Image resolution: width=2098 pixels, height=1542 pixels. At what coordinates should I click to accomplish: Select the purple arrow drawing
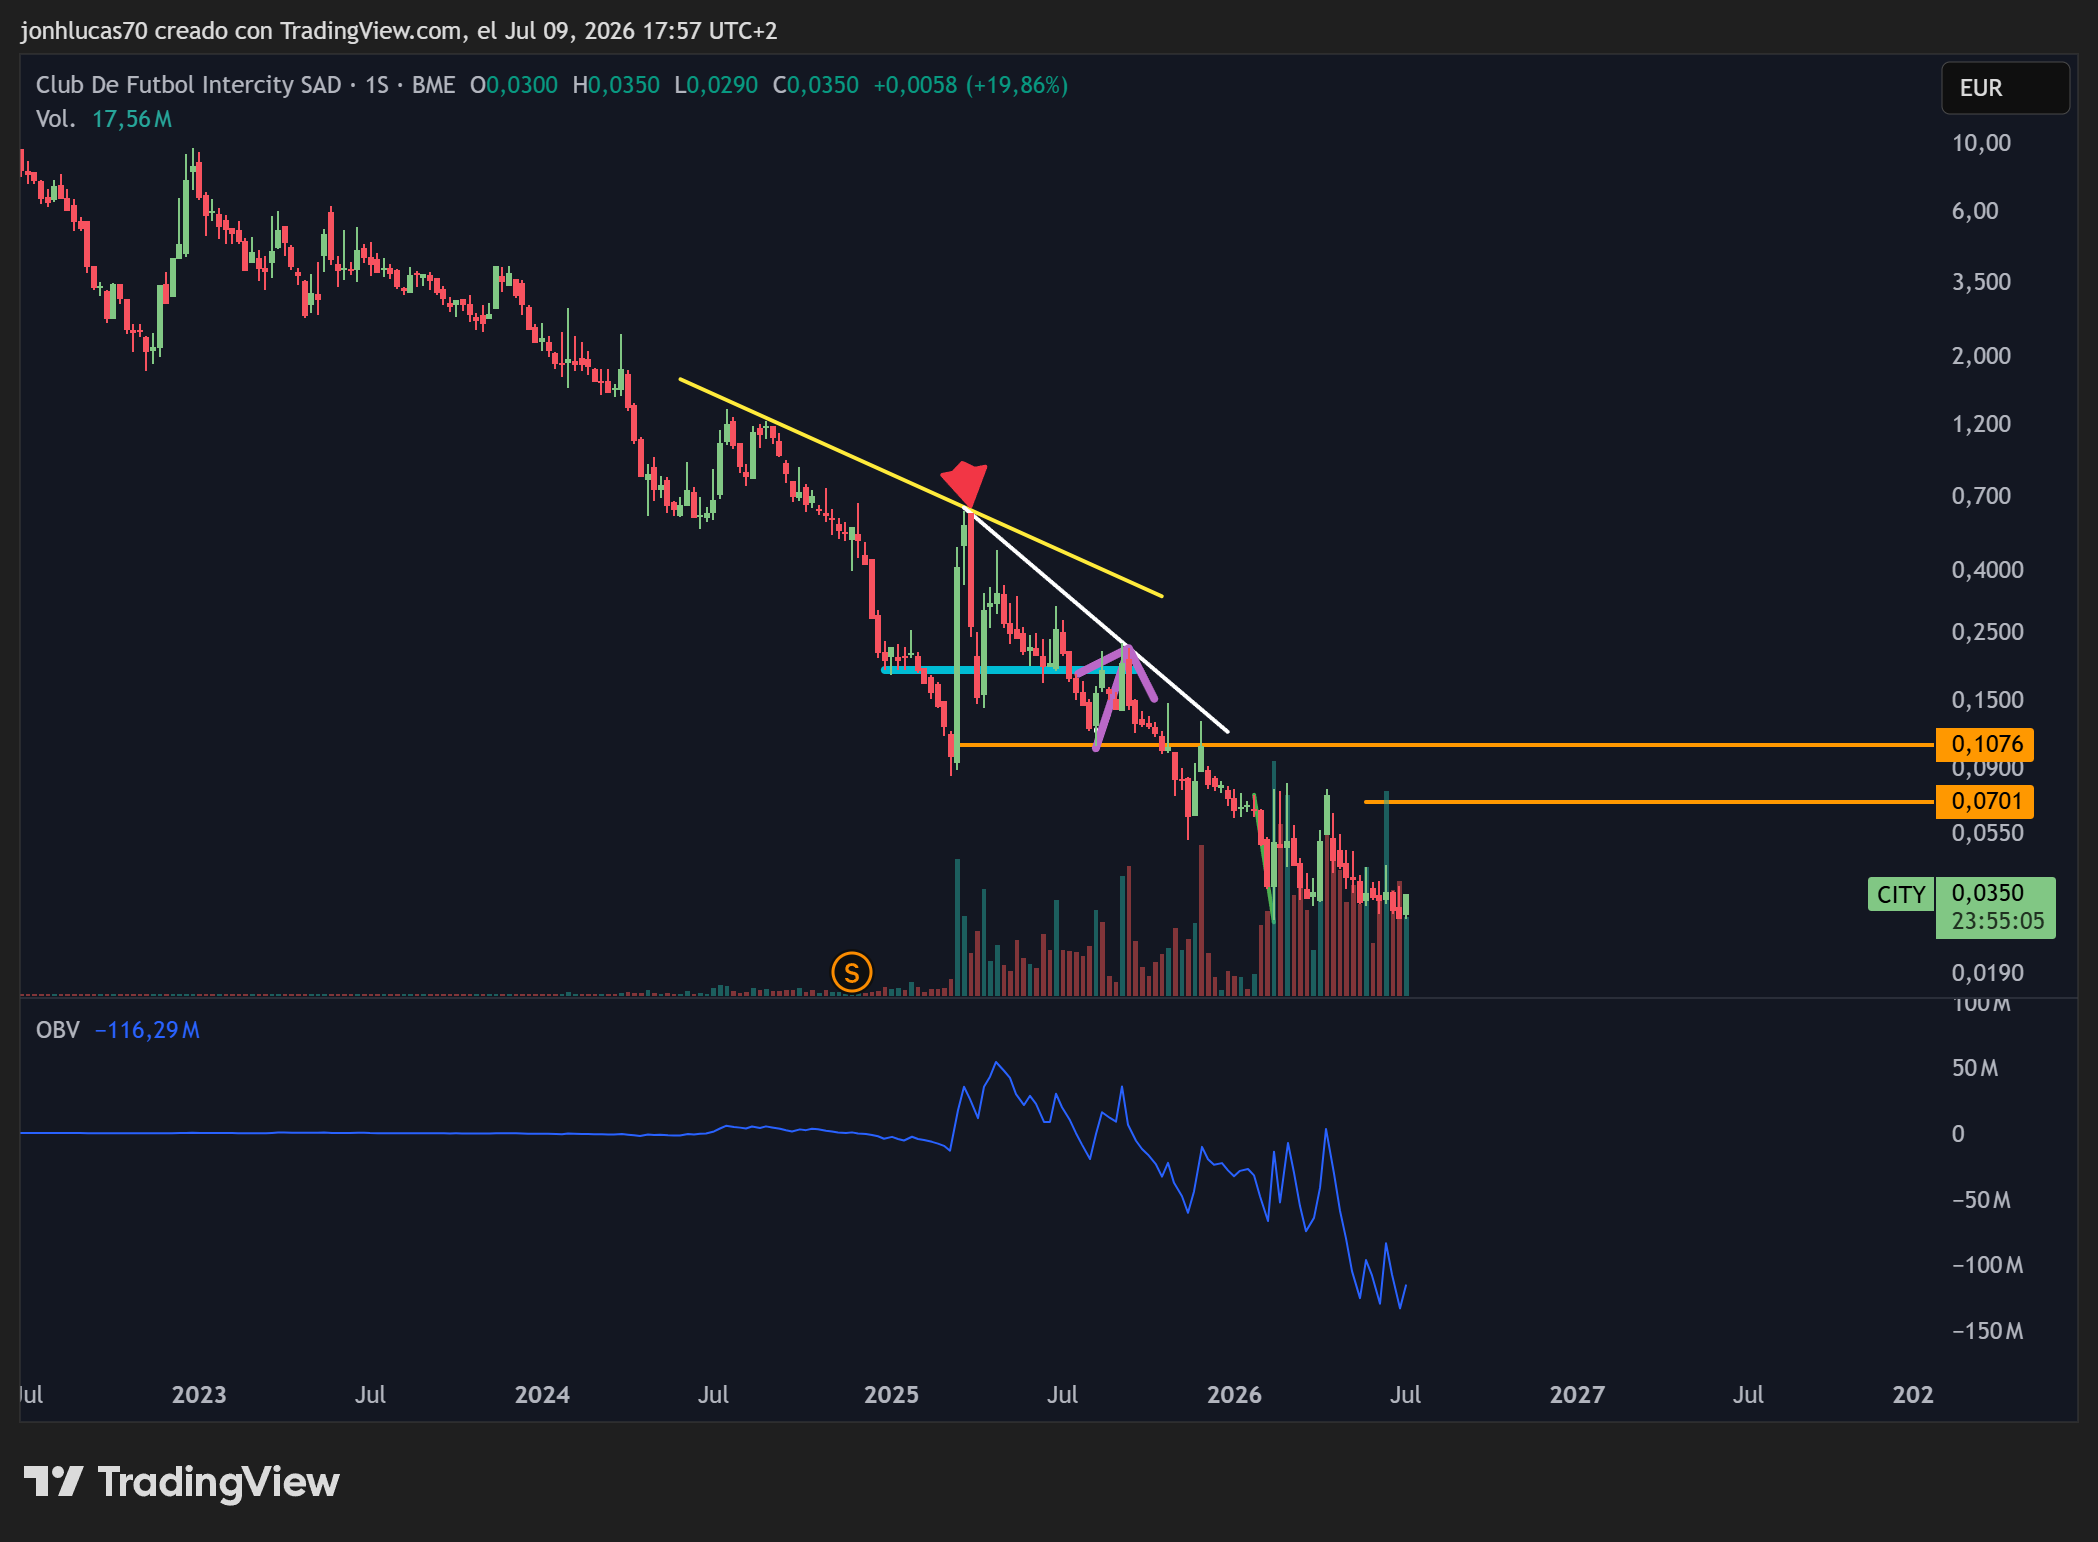(1124, 694)
